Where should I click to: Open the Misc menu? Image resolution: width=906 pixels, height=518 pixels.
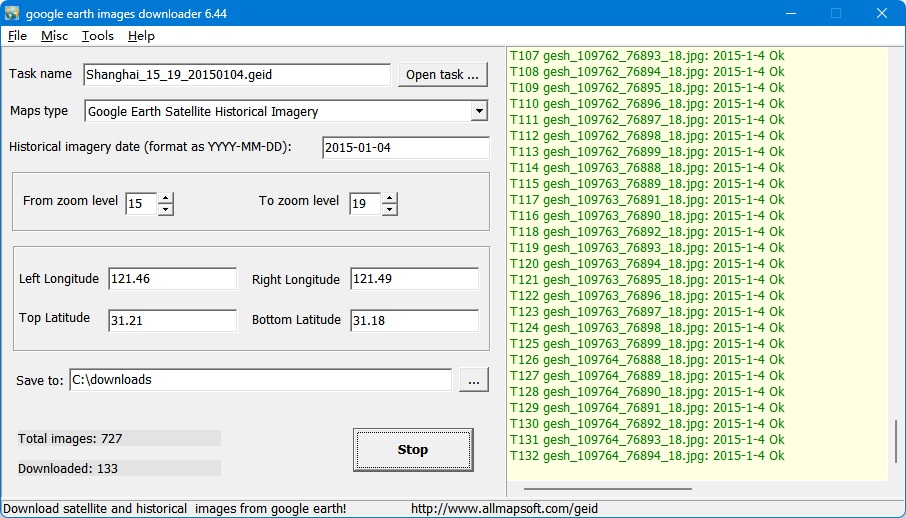[54, 36]
